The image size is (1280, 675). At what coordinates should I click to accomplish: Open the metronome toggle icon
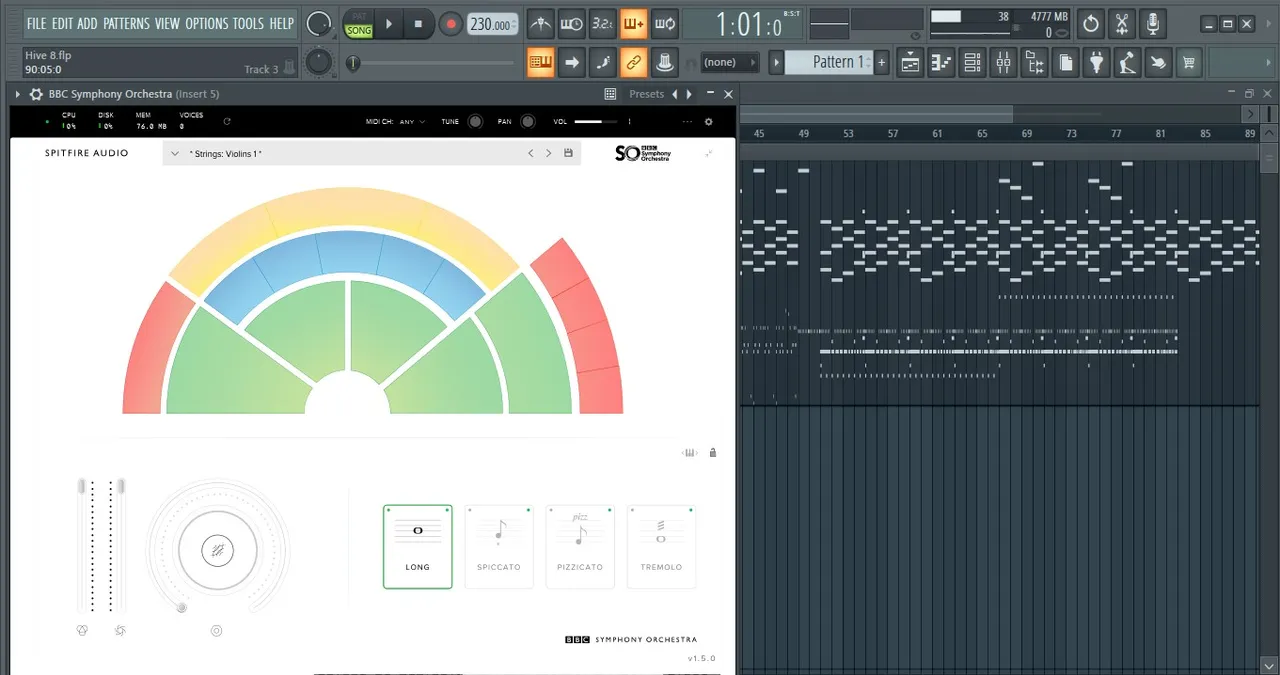(541, 23)
